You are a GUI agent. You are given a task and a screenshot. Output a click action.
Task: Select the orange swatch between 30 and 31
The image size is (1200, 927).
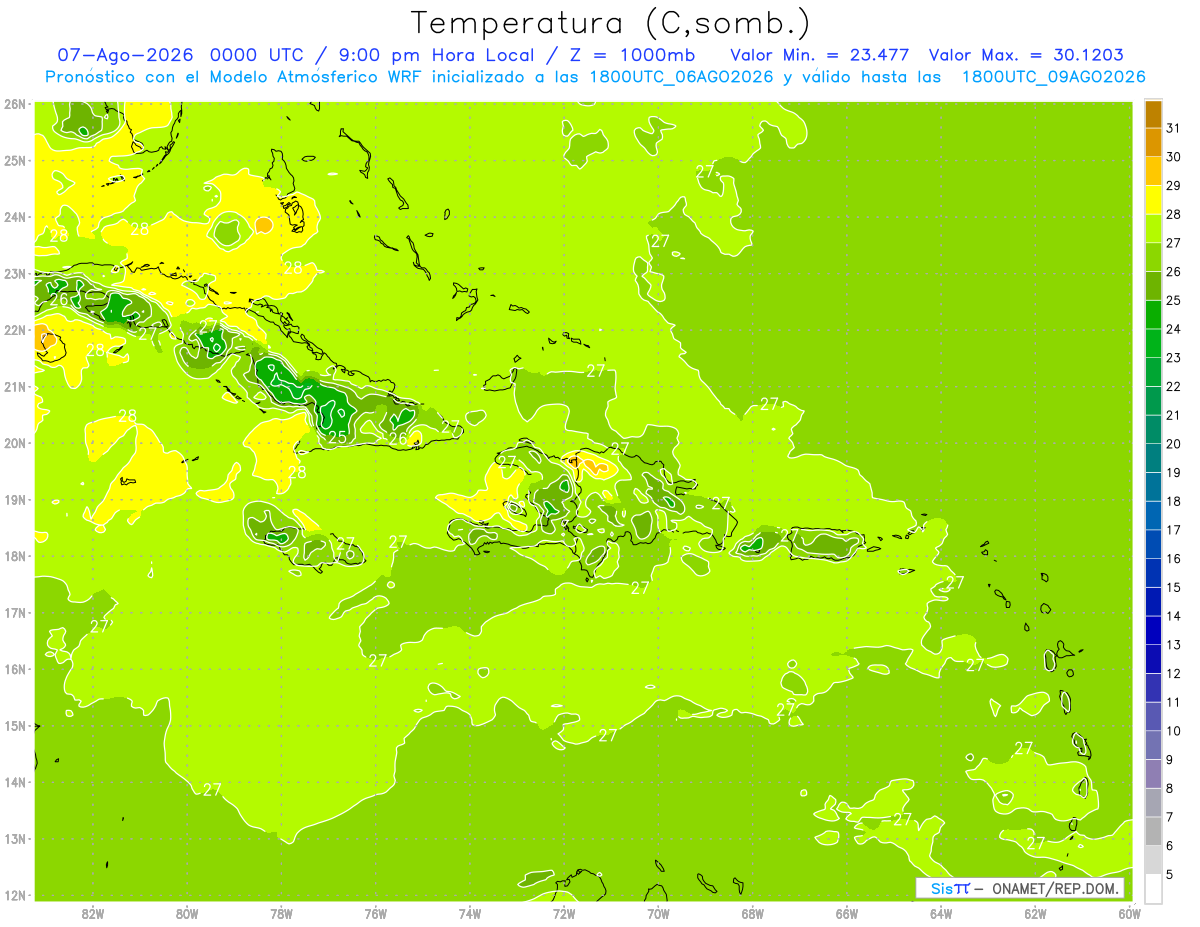[x=1153, y=143]
